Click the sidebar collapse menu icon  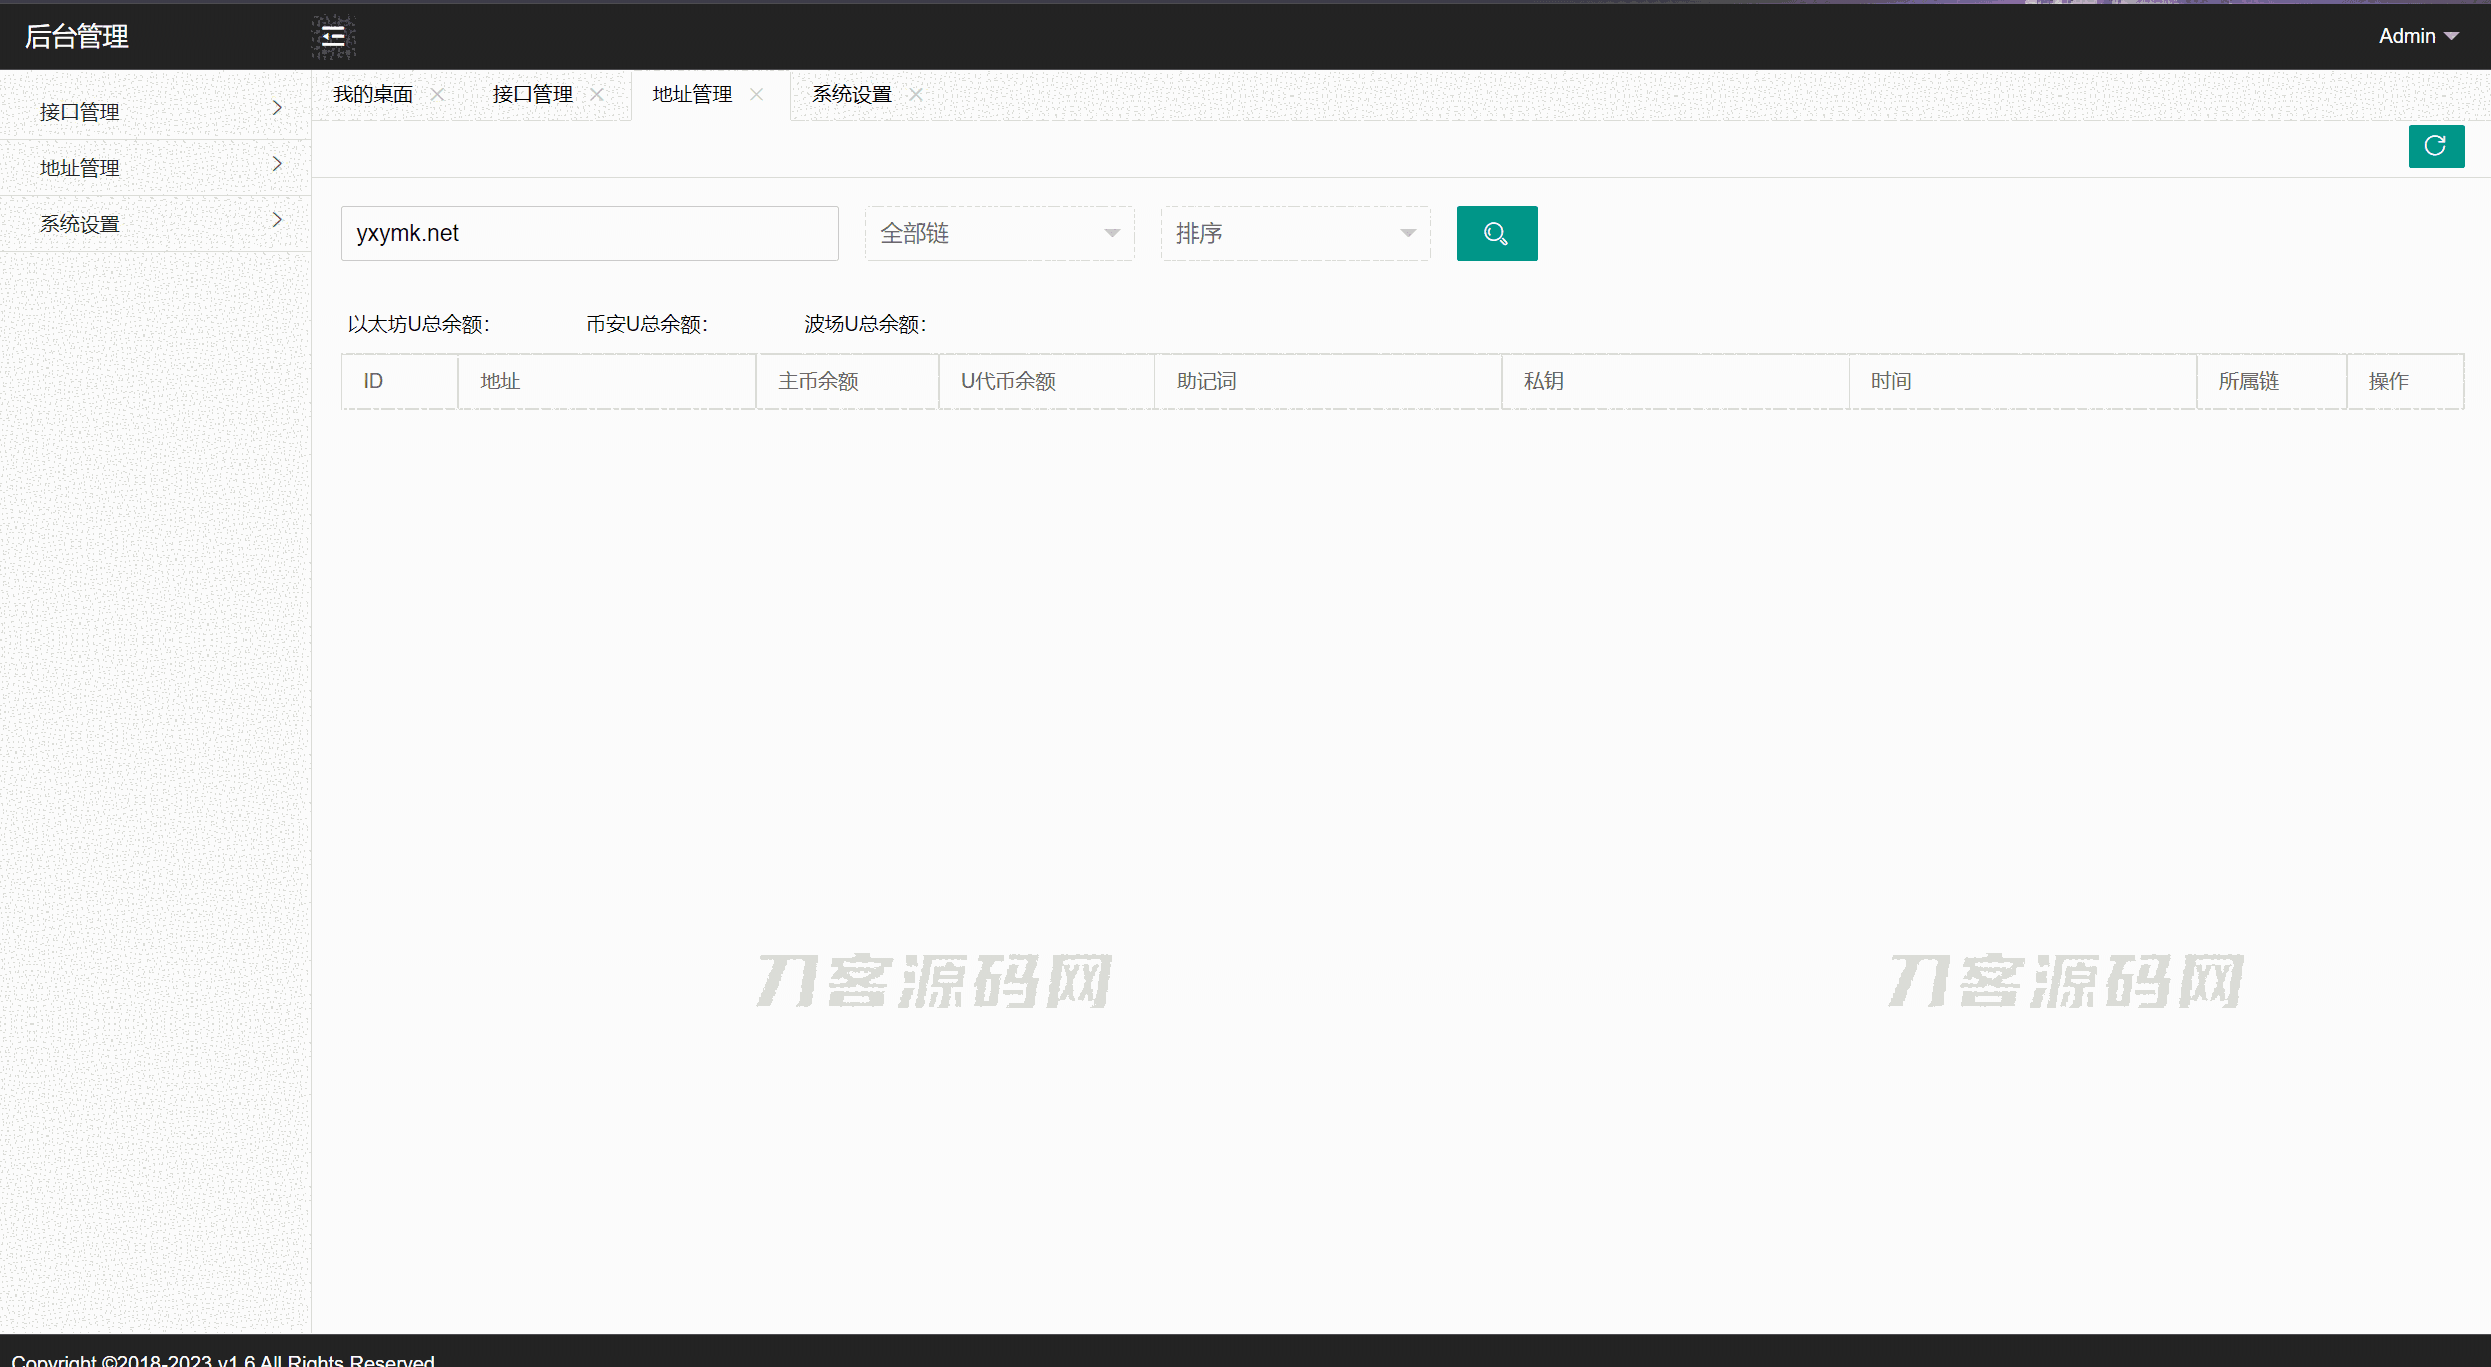pos(333,37)
